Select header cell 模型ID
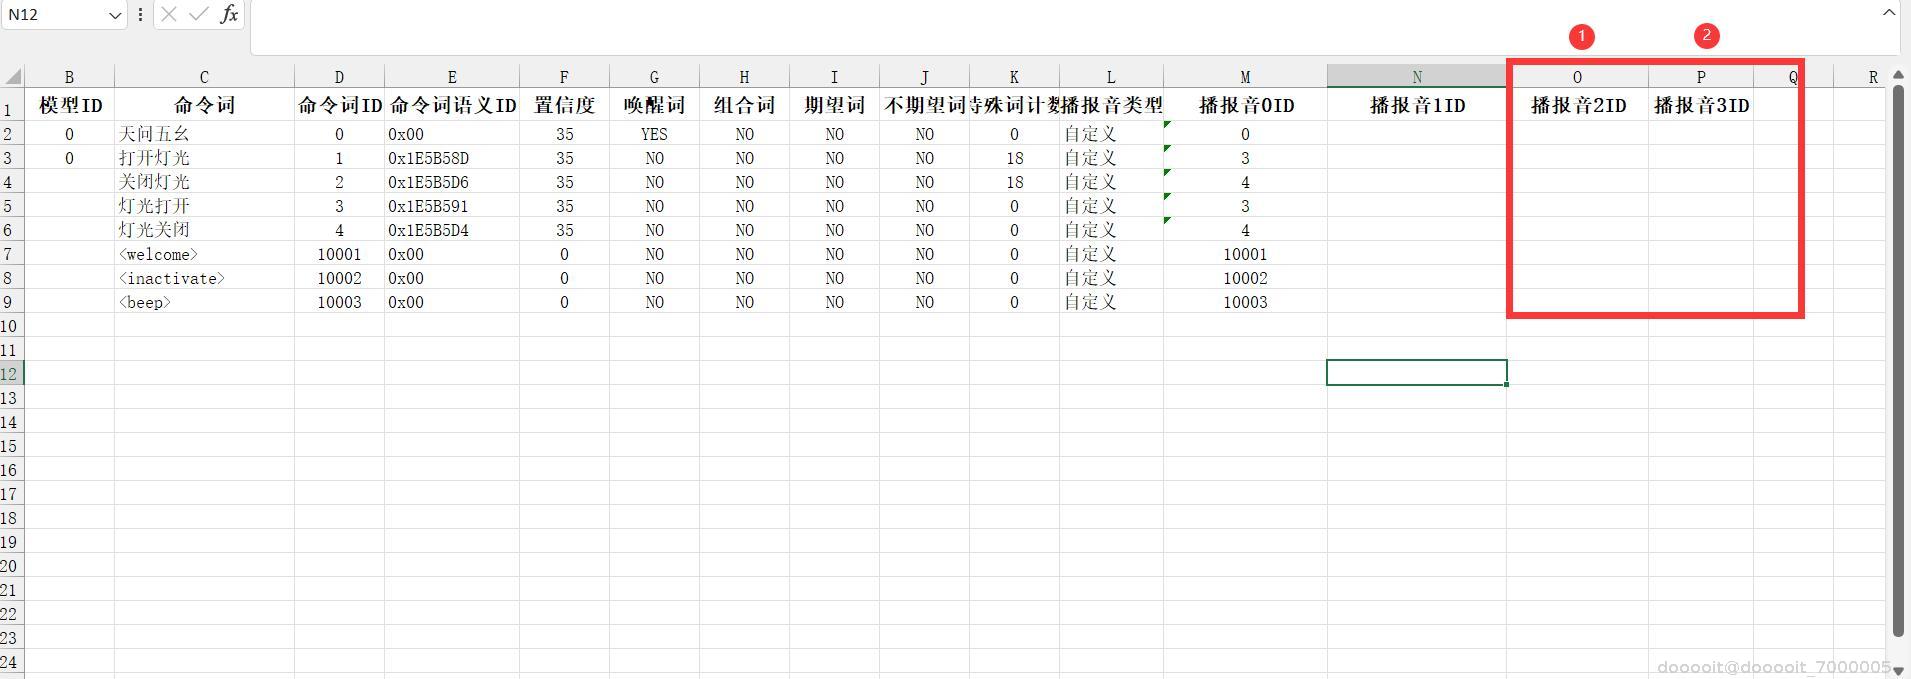1911x679 pixels. point(69,105)
